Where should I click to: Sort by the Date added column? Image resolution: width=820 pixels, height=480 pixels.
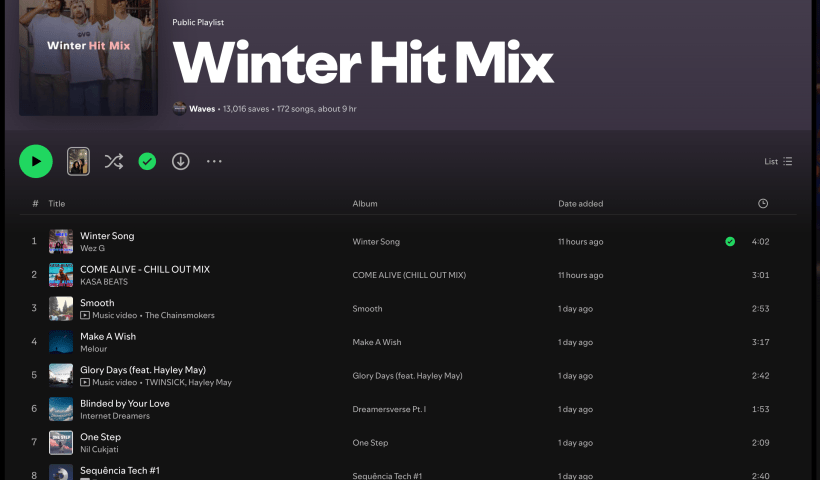580,204
